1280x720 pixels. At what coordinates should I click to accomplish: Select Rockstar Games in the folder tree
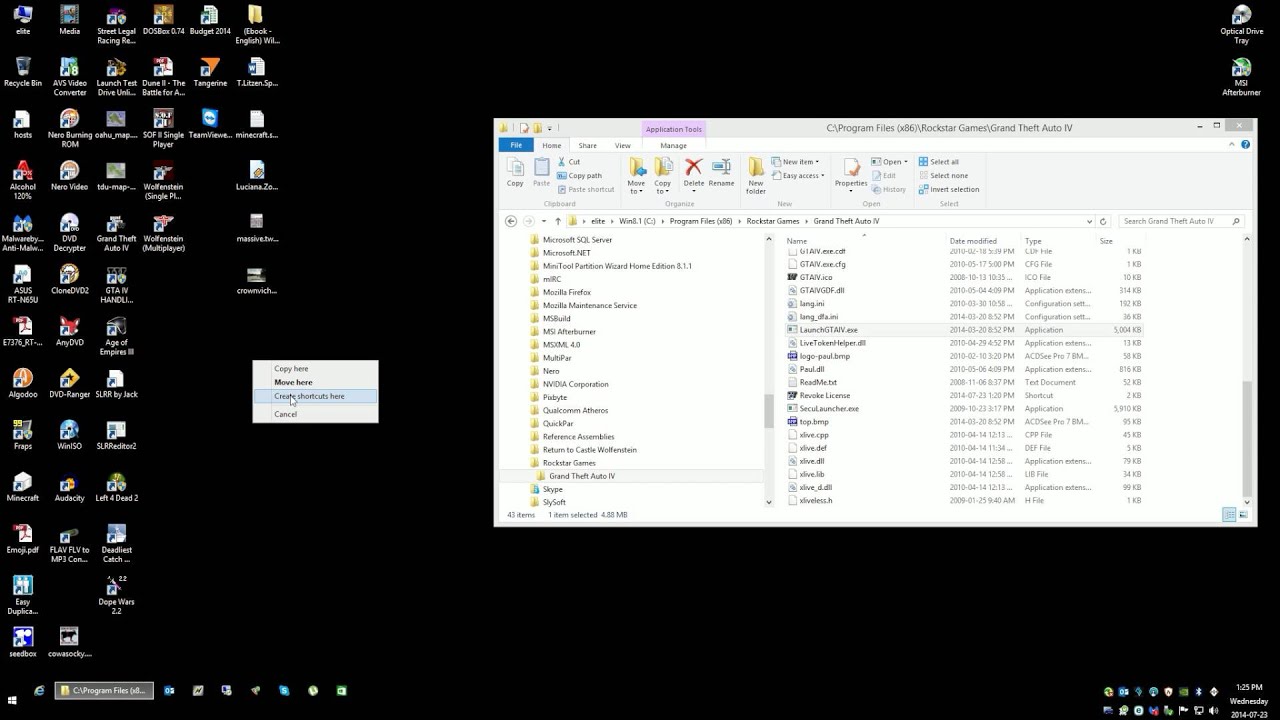point(568,463)
